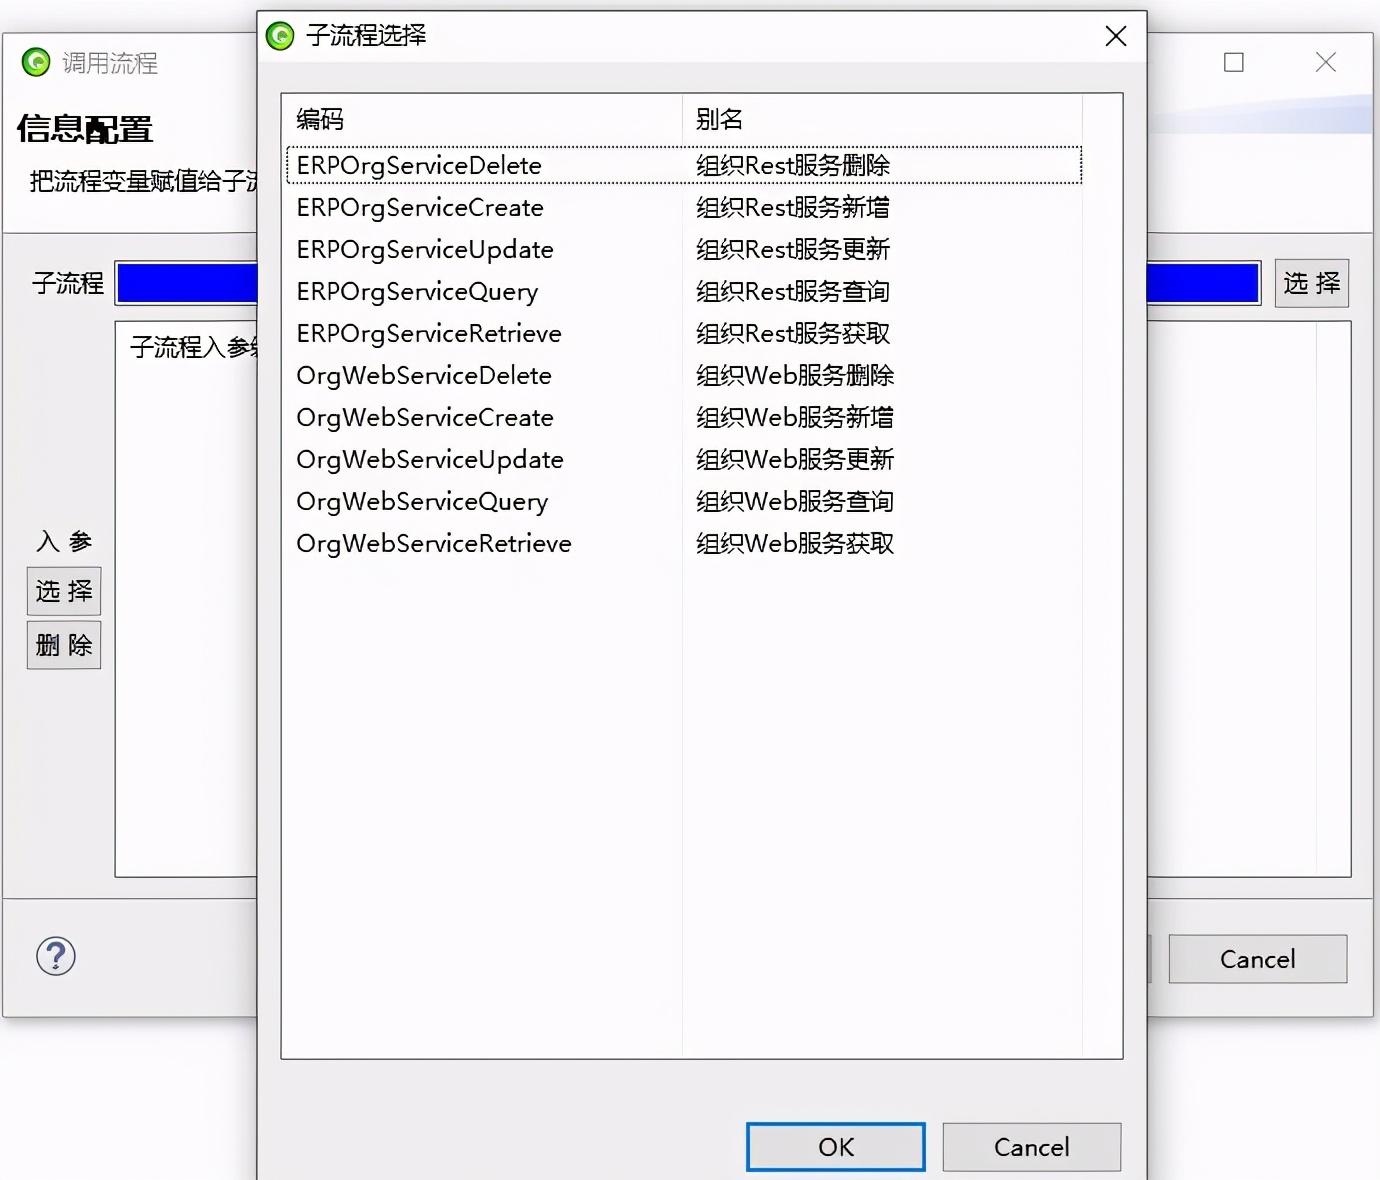
Task: Click the blue 子流程 input field
Action: (x=186, y=283)
